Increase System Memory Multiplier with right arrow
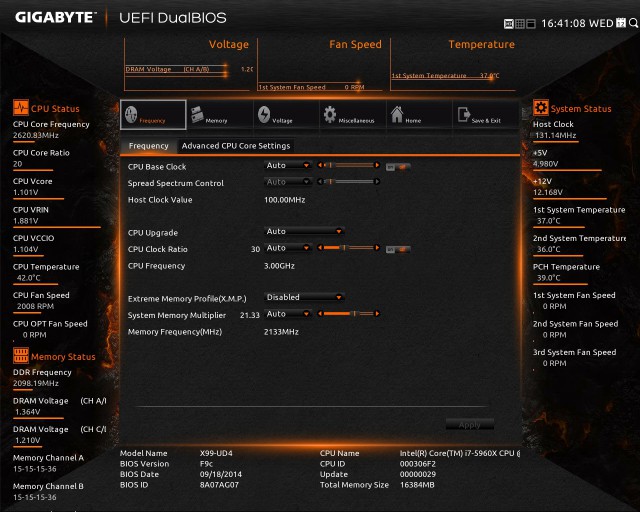The height and width of the screenshot is (512, 640). (x=377, y=314)
